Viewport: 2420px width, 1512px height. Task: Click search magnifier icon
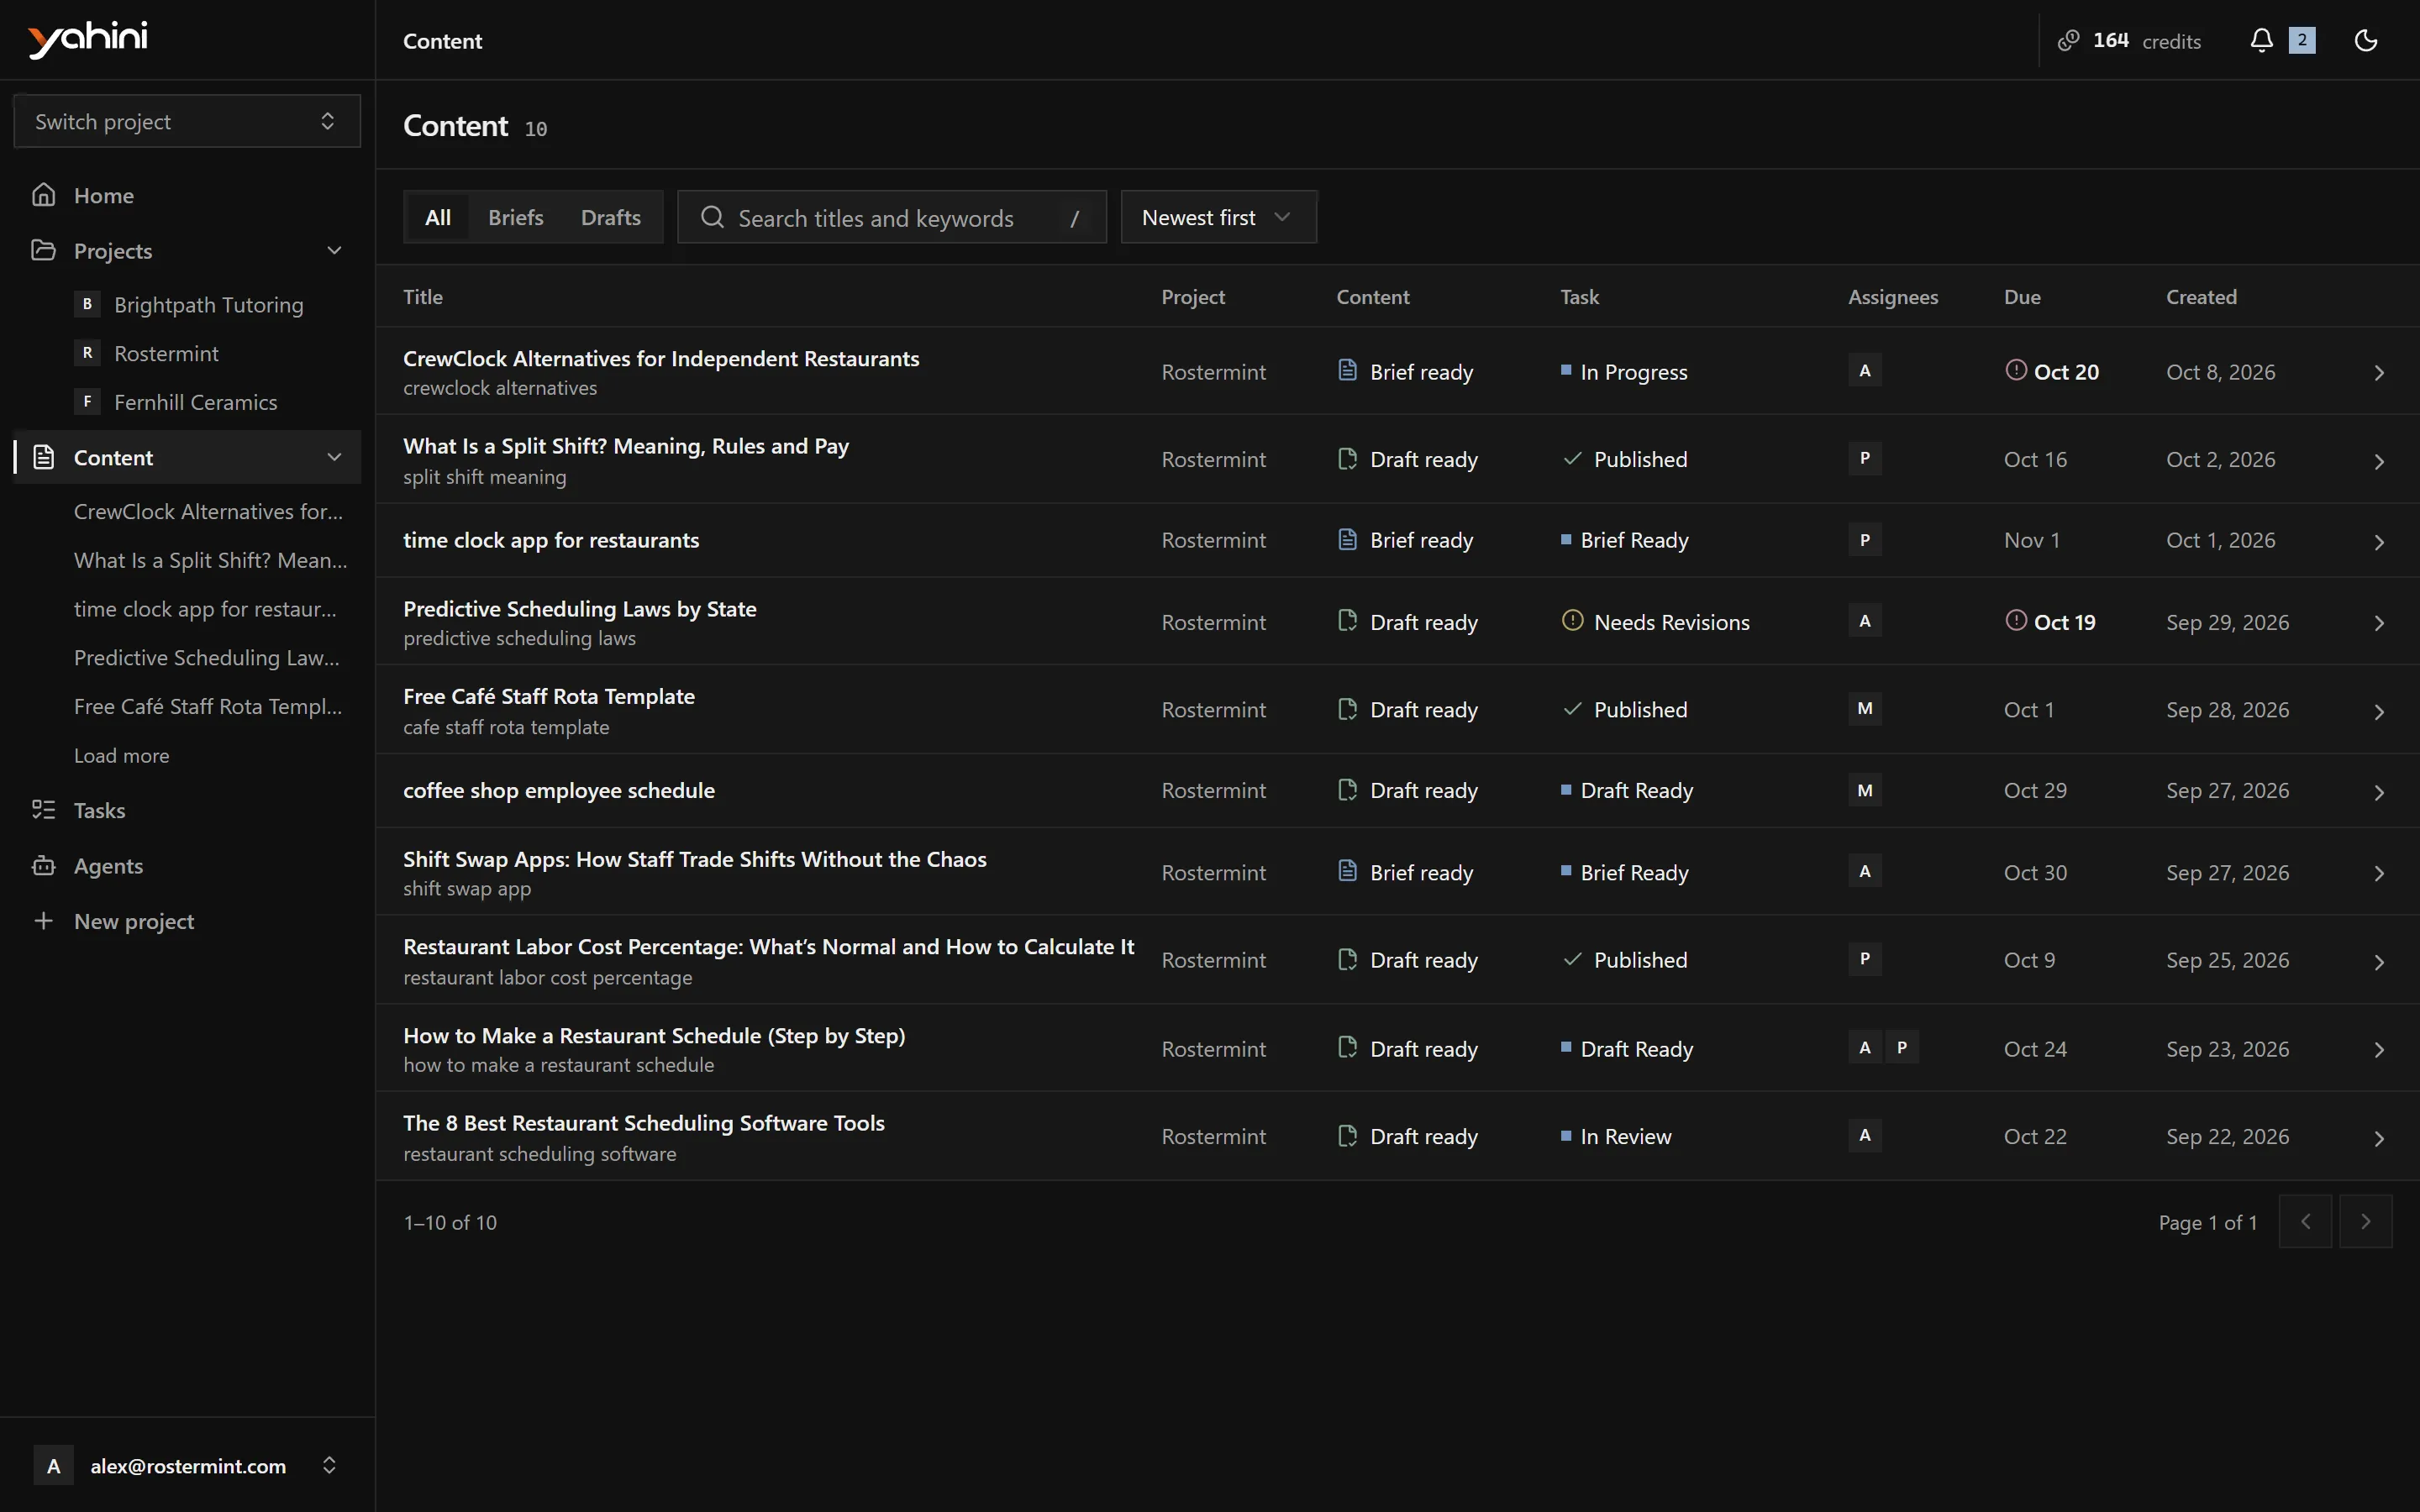coord(712,217)
